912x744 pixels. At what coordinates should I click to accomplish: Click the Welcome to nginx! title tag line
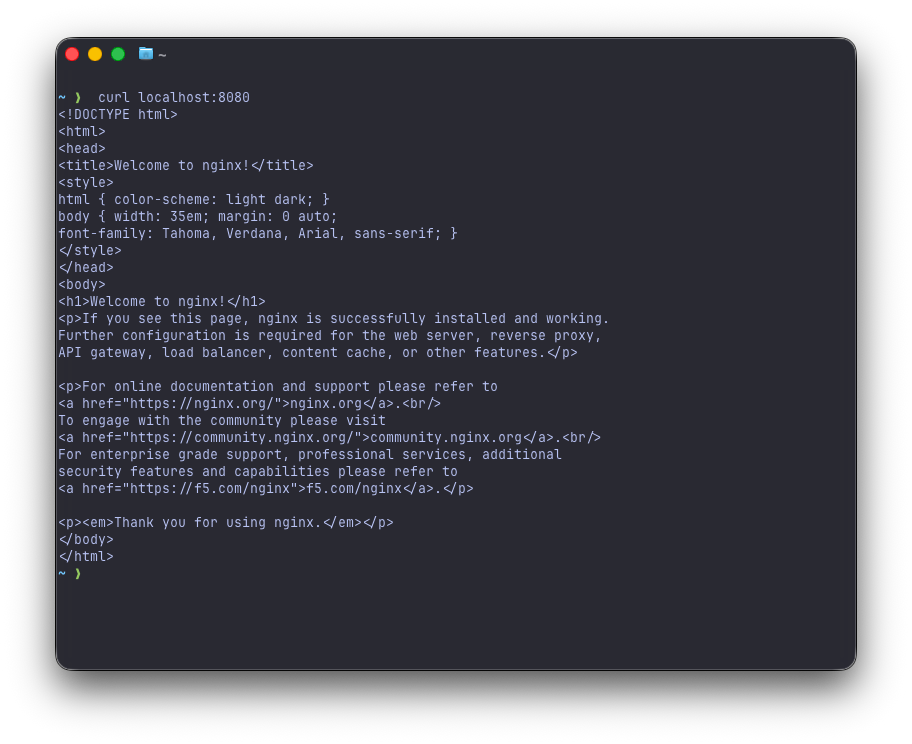186,166
